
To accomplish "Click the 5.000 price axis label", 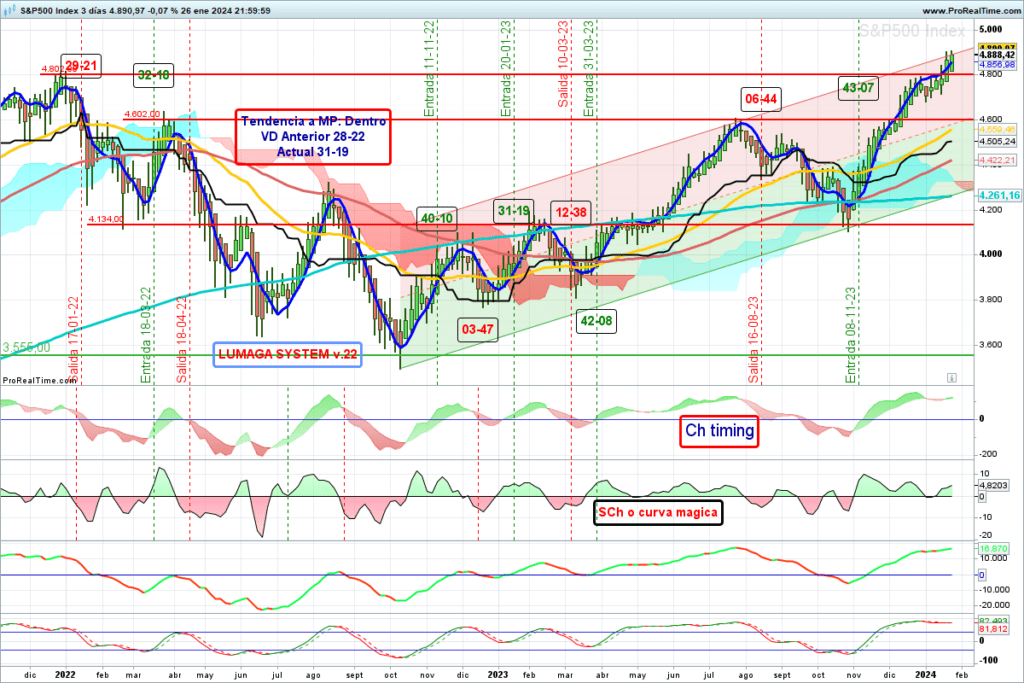I will (991, 29).
